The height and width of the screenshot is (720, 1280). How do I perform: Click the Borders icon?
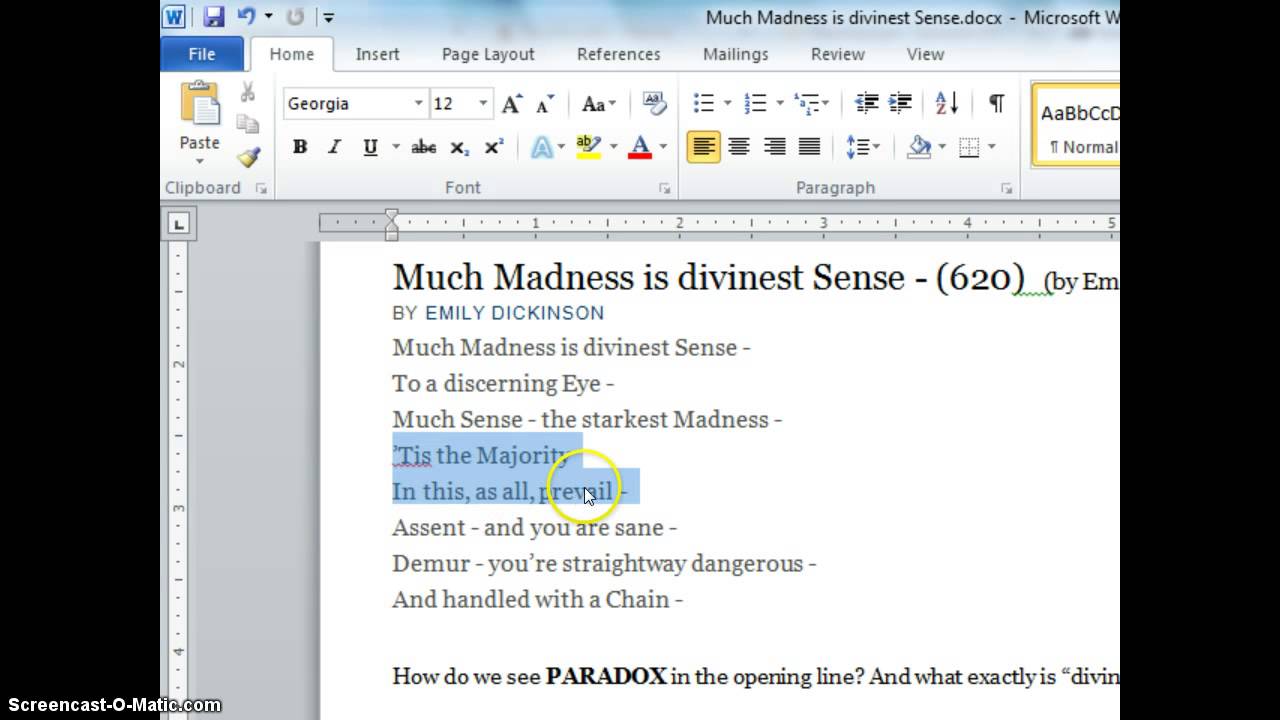(969, 147)
